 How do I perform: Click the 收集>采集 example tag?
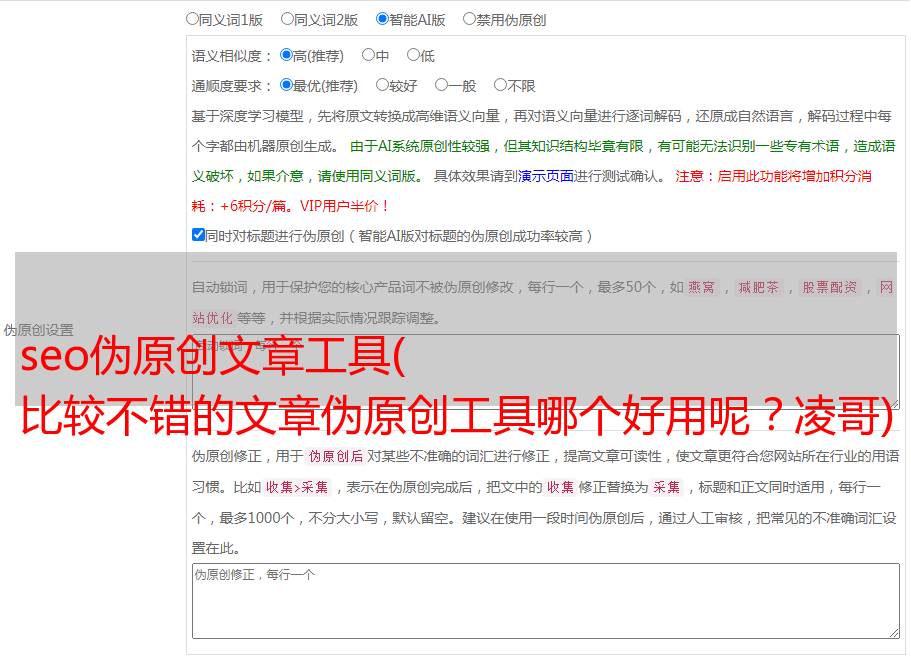[x=297, y=487]
